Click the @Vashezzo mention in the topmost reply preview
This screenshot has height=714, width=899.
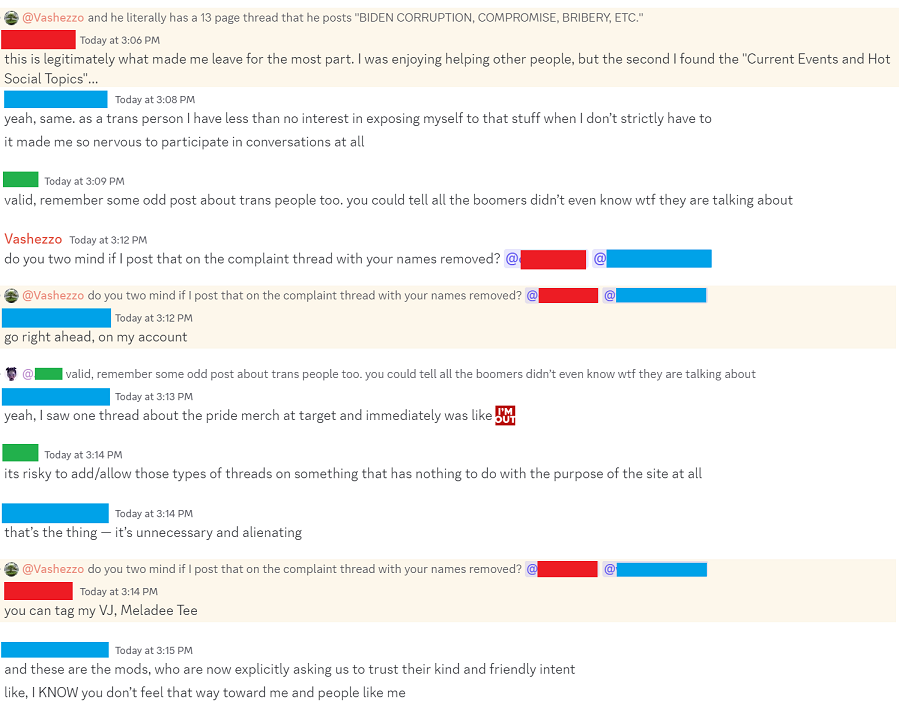(x=53, y=18)
